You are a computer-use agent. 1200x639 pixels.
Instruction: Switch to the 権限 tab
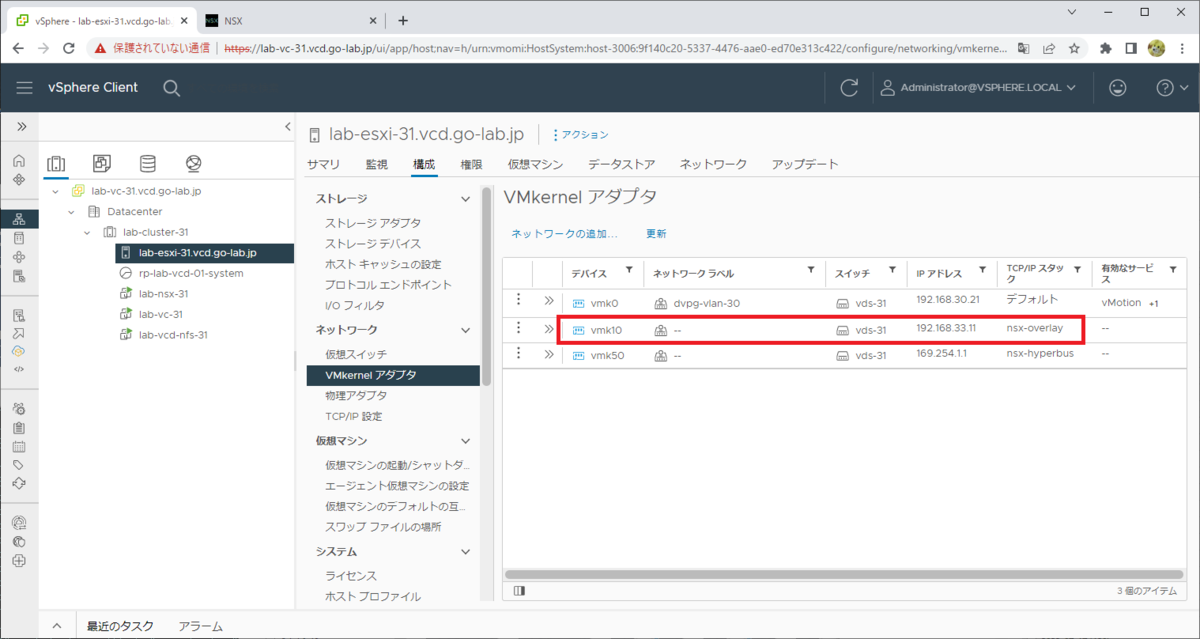pyautogui.click(x=471, y=164)
